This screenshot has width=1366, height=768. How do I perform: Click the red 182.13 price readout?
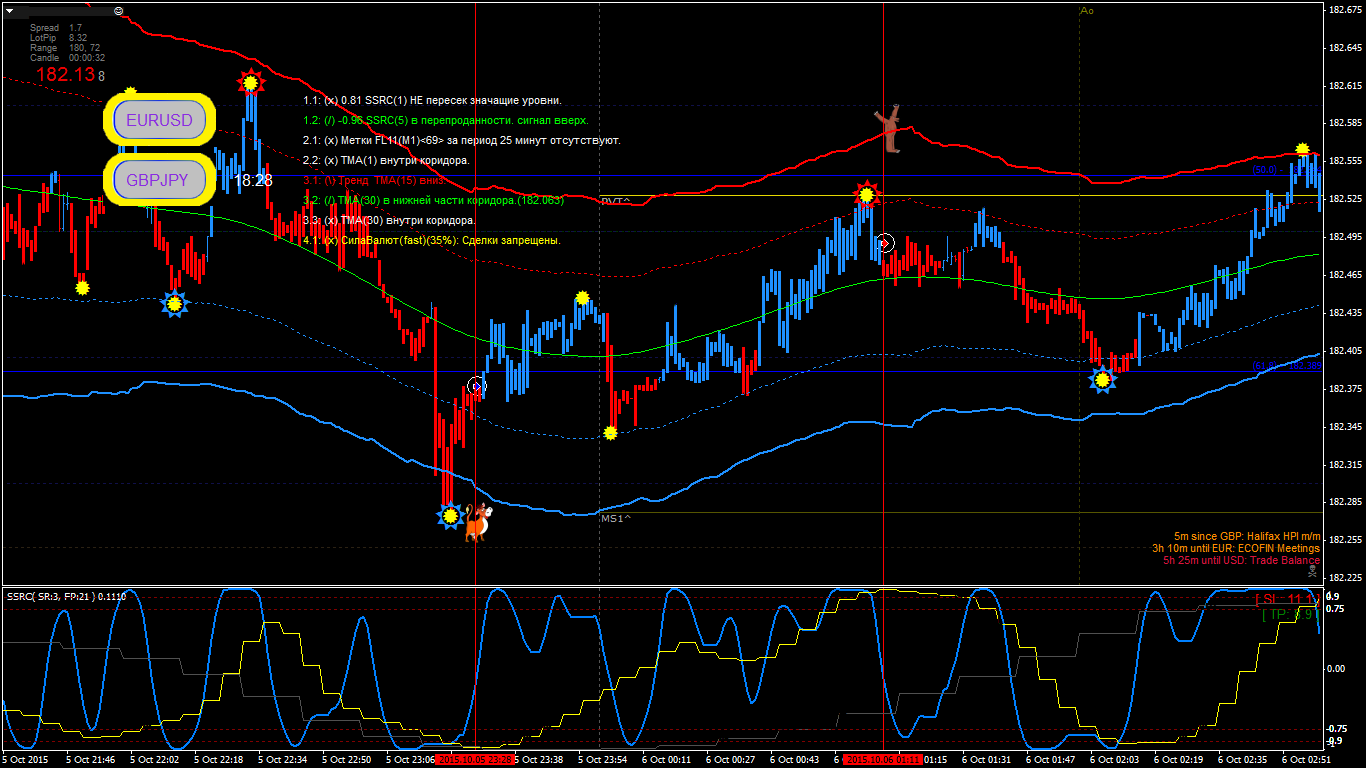(68, 75)
